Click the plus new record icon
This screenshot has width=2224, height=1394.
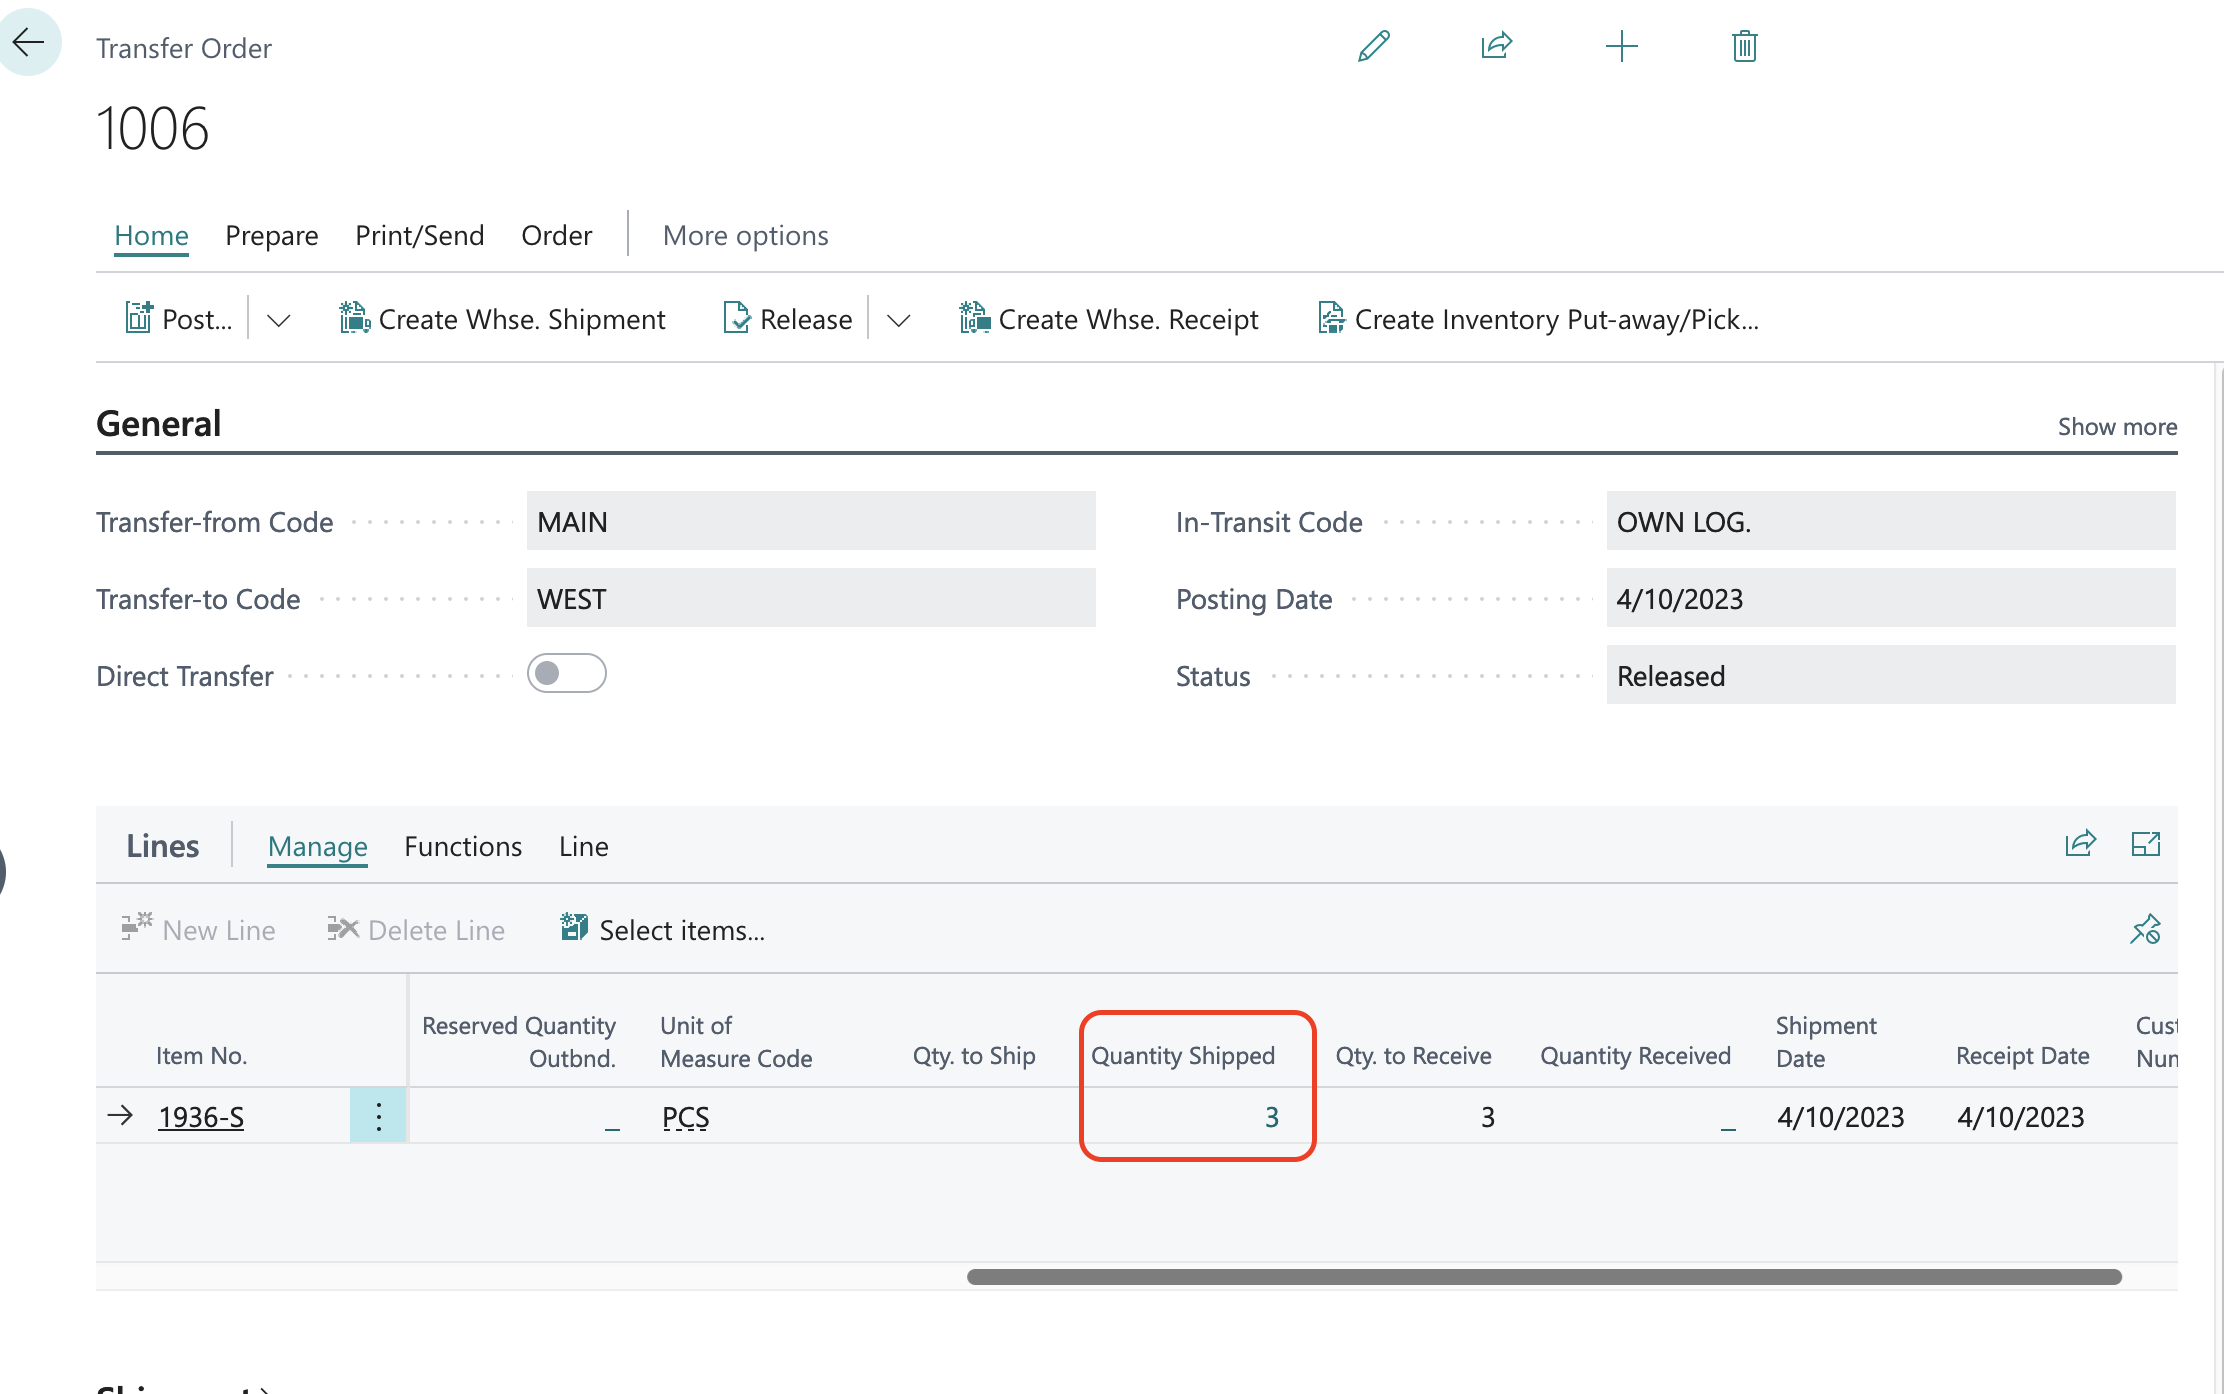click(x=1621, y=47)
